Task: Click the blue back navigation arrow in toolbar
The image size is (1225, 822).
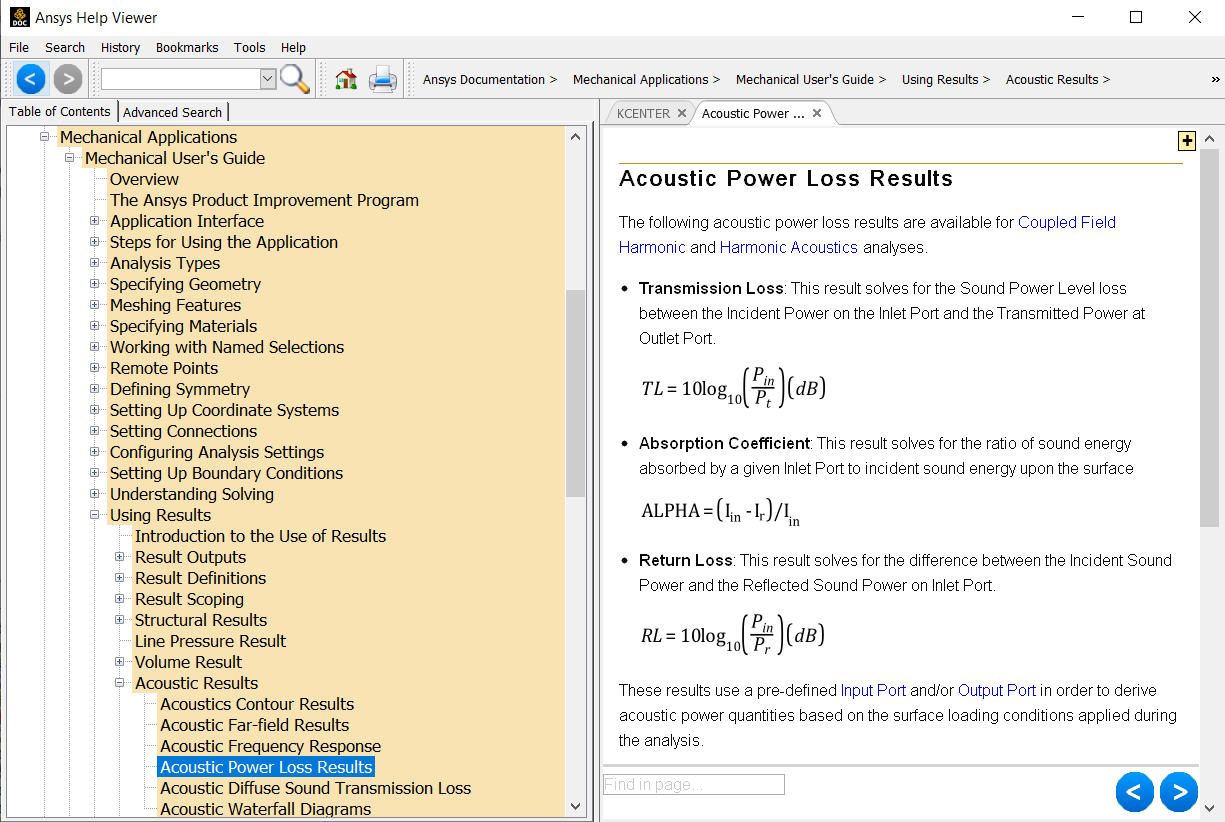Action: (32, 78)
